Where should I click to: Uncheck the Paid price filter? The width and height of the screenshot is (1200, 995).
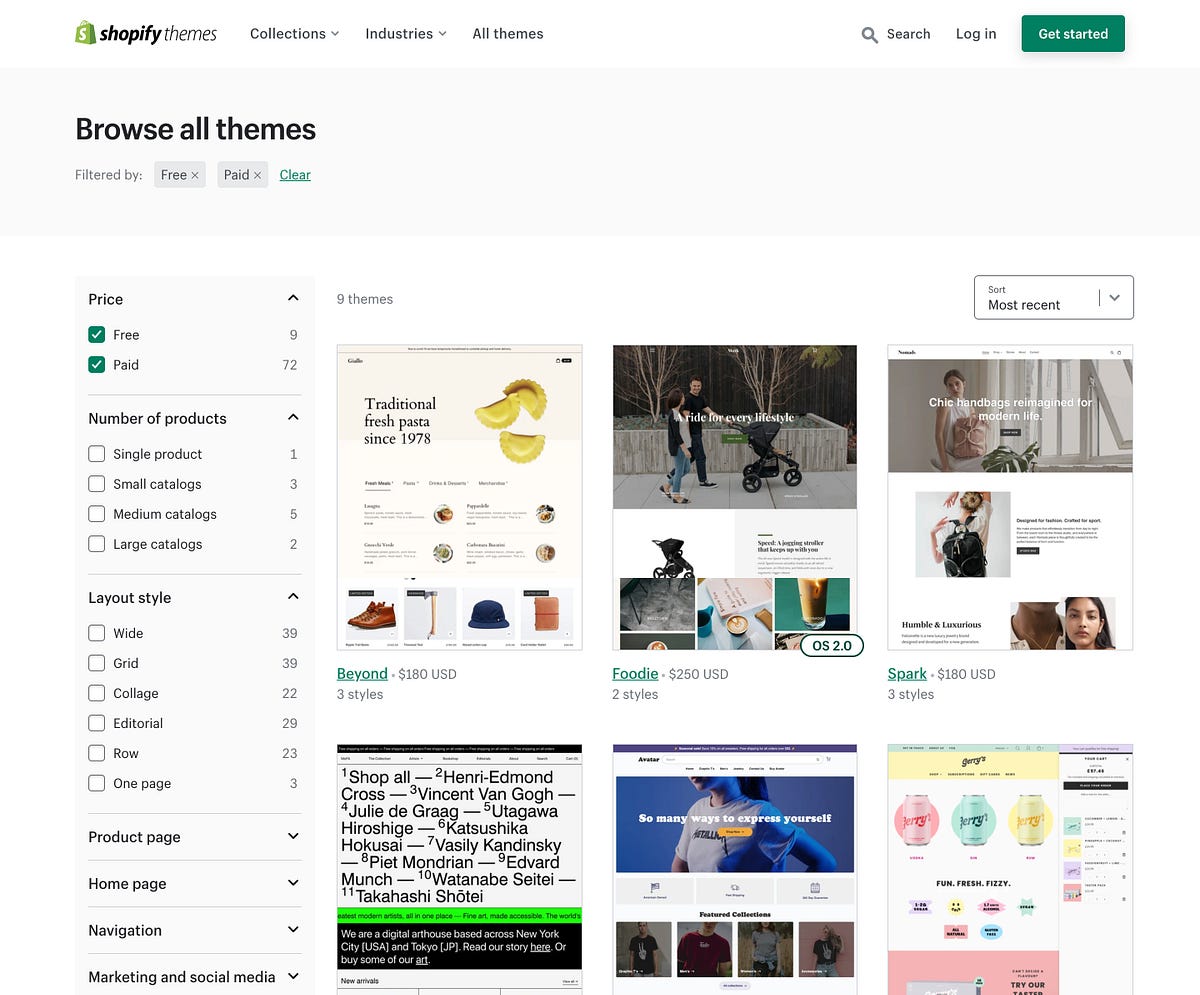pyautogui.click(x=96, y=364)
